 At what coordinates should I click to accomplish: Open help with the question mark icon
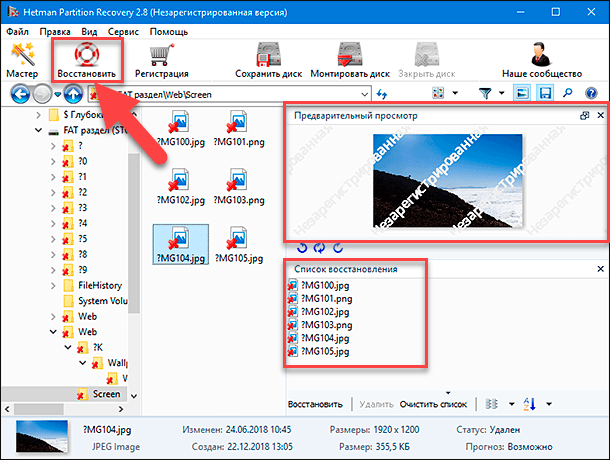pyautogui.click(x=591, y=93)
